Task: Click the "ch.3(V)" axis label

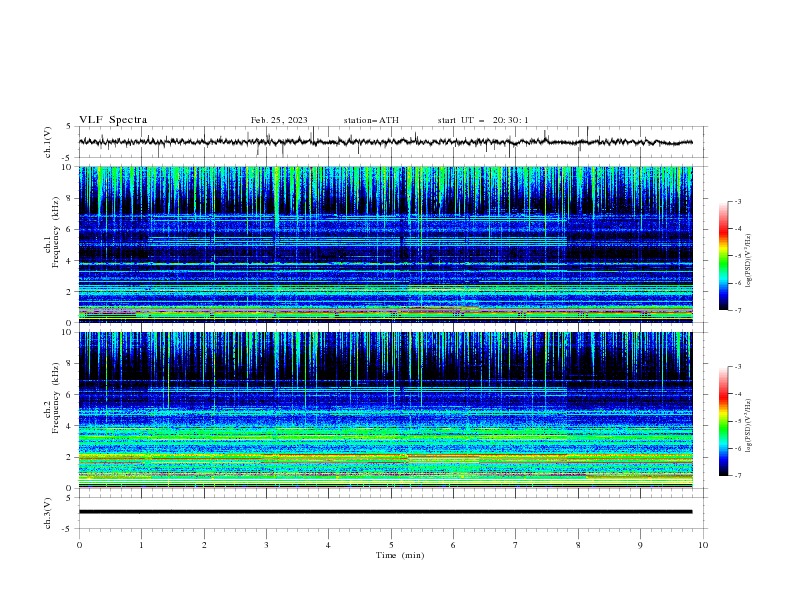Action: point(48,513)
